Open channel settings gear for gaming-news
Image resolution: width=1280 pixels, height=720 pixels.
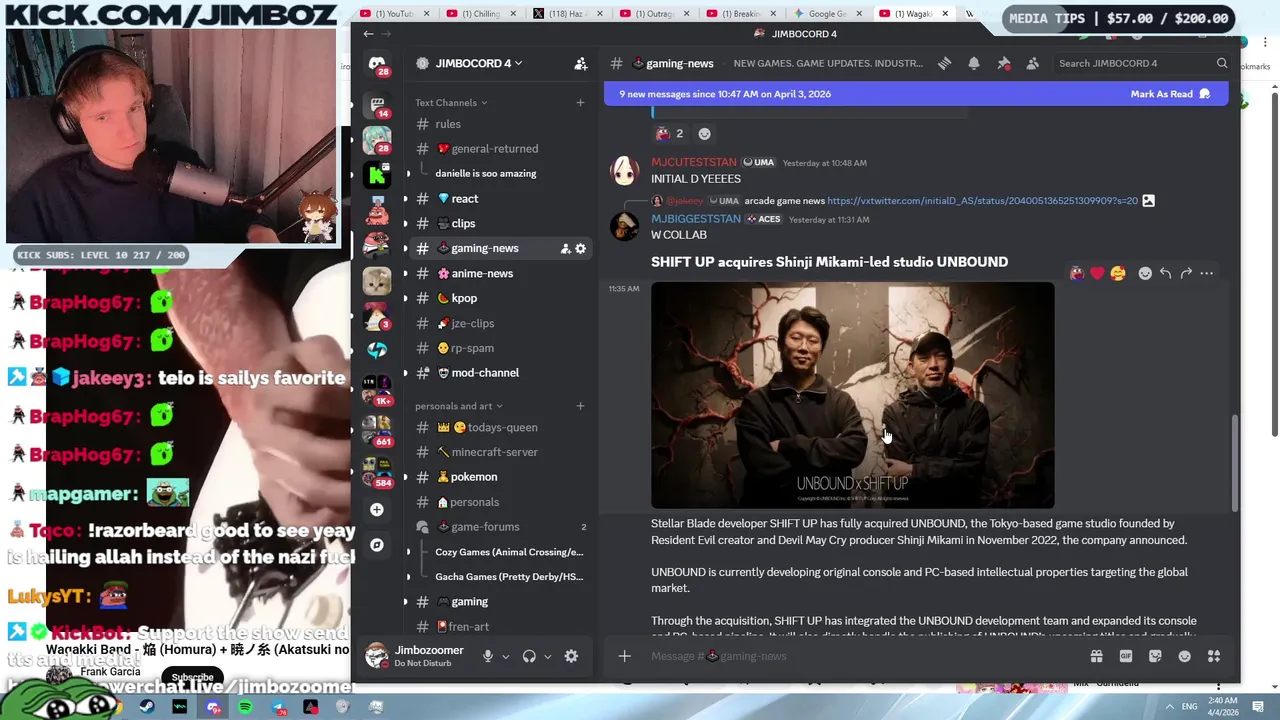pos(580,248)
